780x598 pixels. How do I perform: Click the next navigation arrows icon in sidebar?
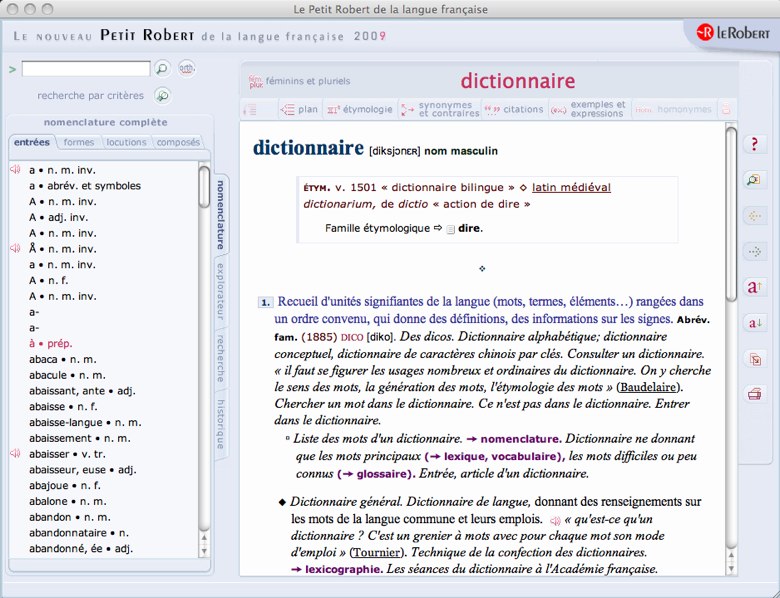point(755,252)
